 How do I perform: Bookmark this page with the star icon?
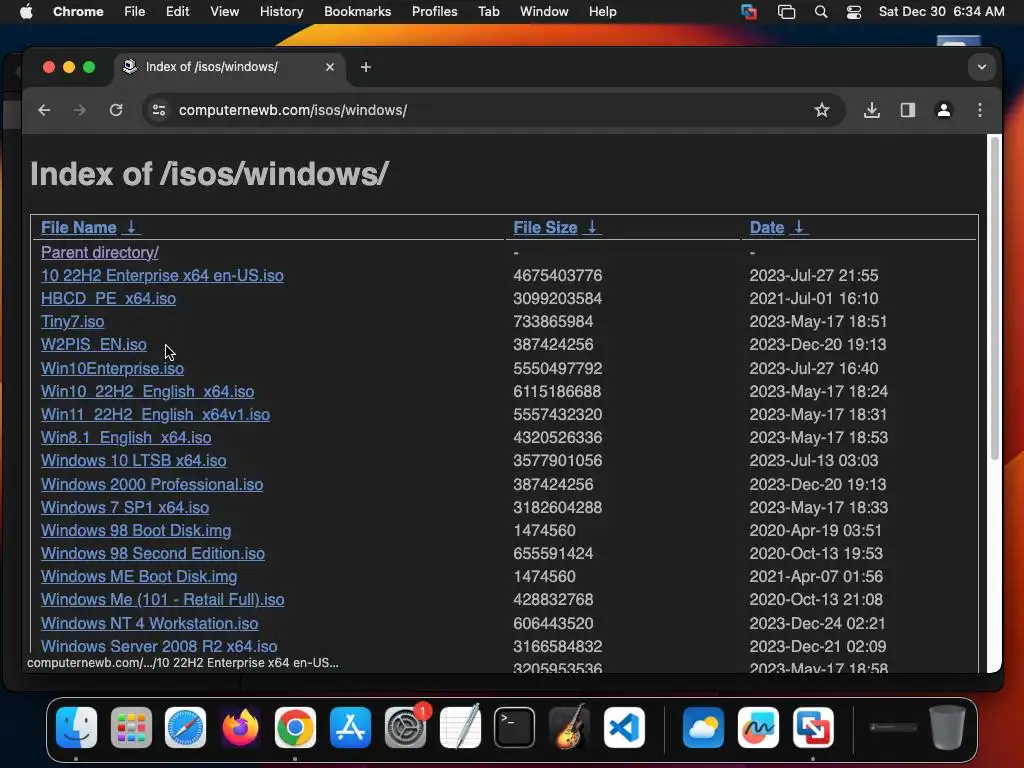tap(822, 110)
